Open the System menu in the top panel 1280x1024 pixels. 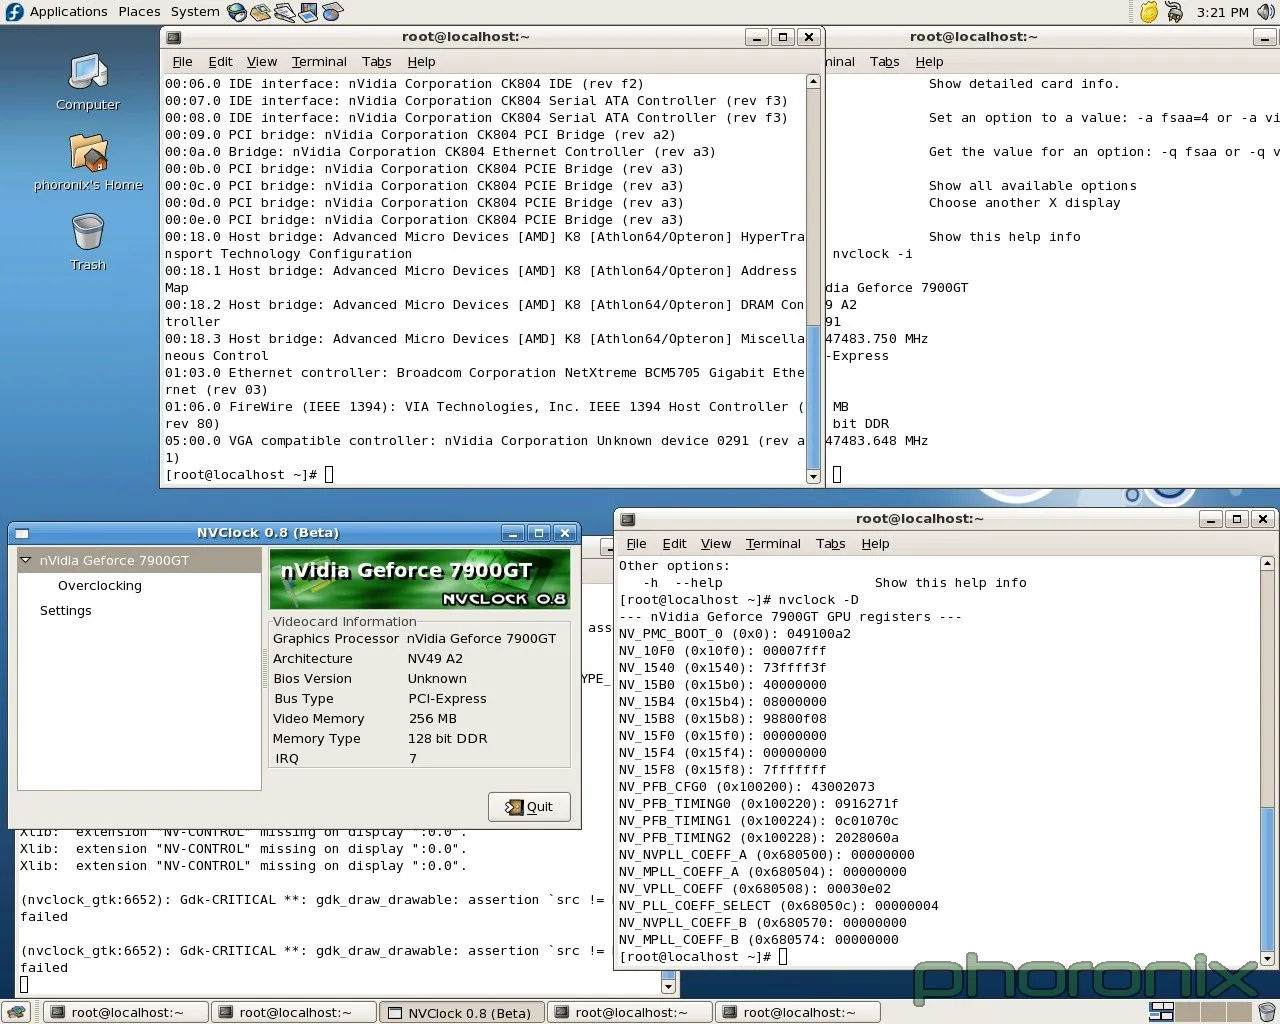(195, 12)
